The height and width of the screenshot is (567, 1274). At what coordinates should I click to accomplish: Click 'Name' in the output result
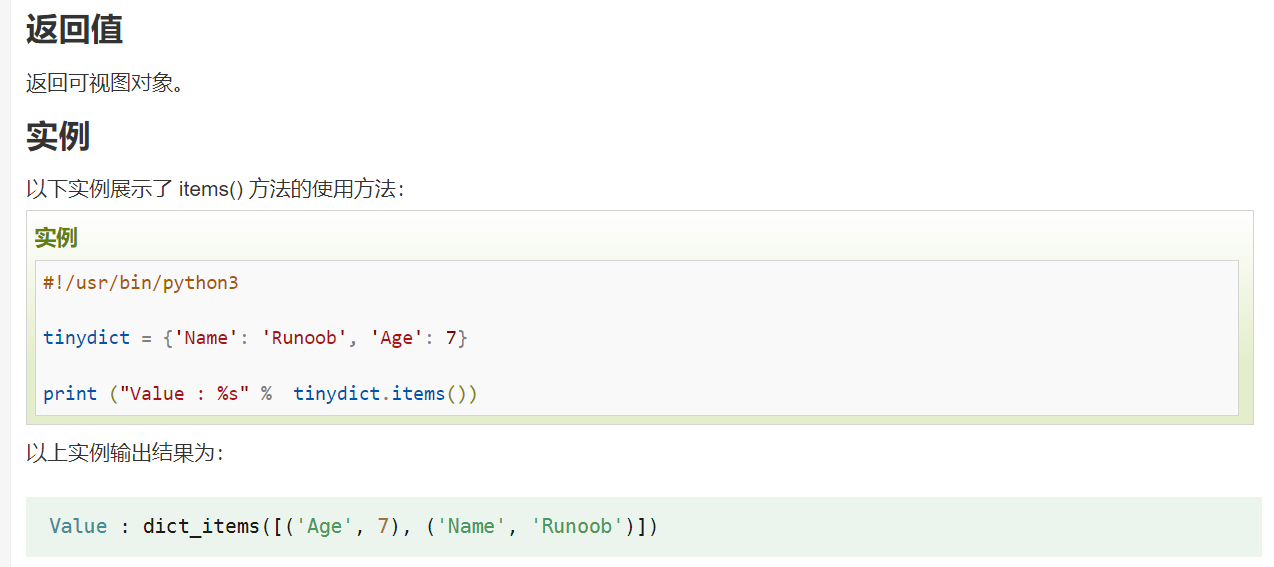[x=467, y=526]
